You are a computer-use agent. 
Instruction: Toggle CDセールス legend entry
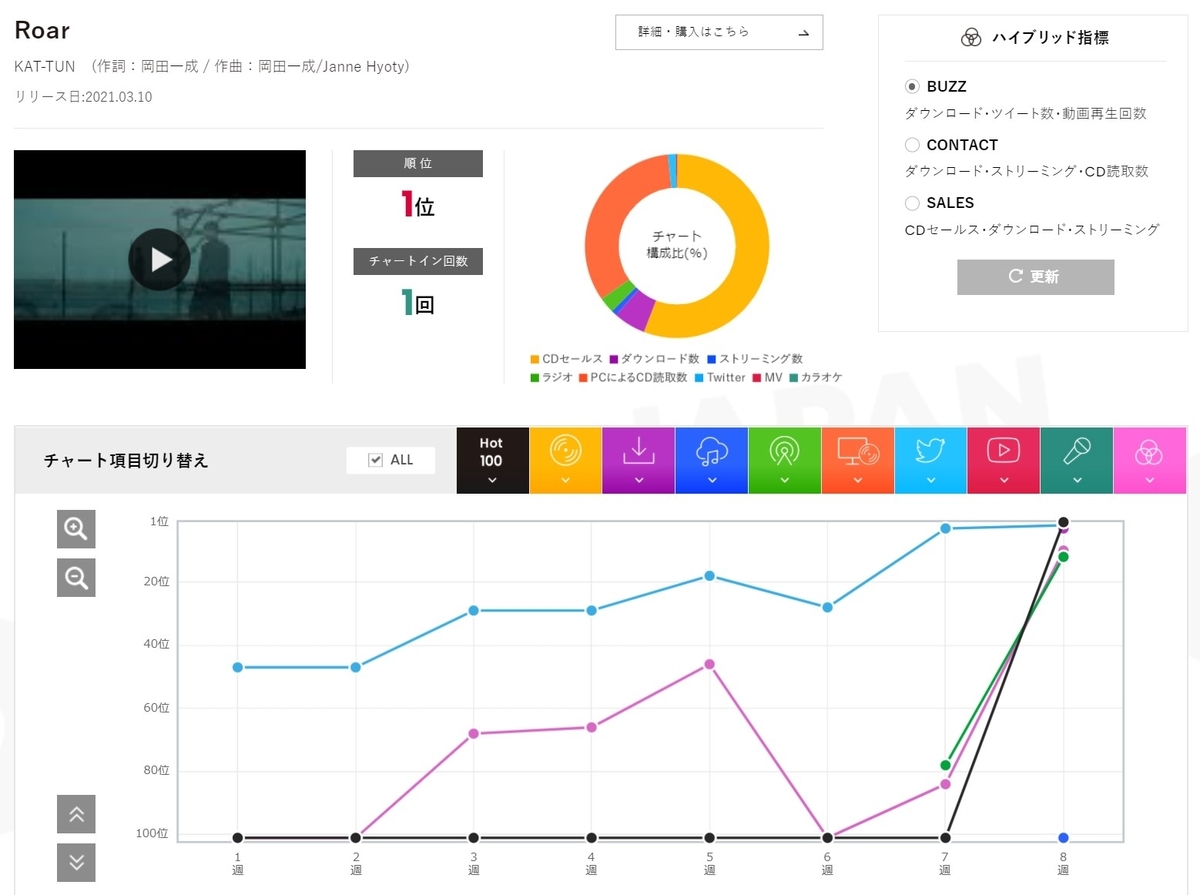click(x=566, y=359)
